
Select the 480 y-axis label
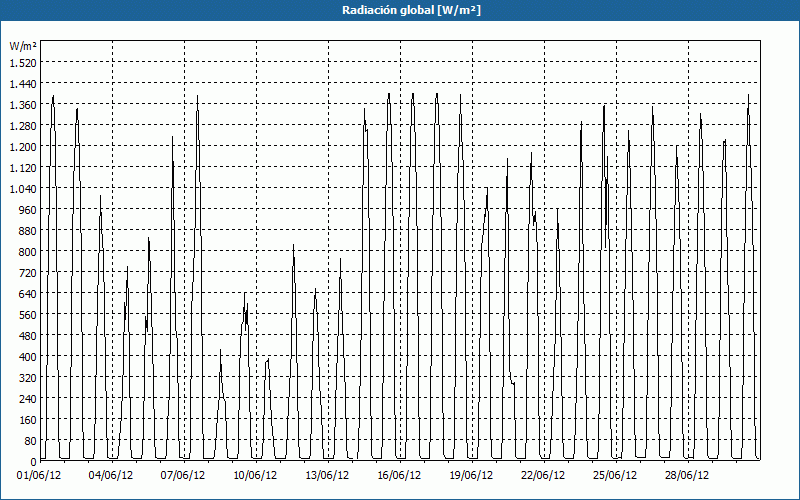tap(28, 336)
